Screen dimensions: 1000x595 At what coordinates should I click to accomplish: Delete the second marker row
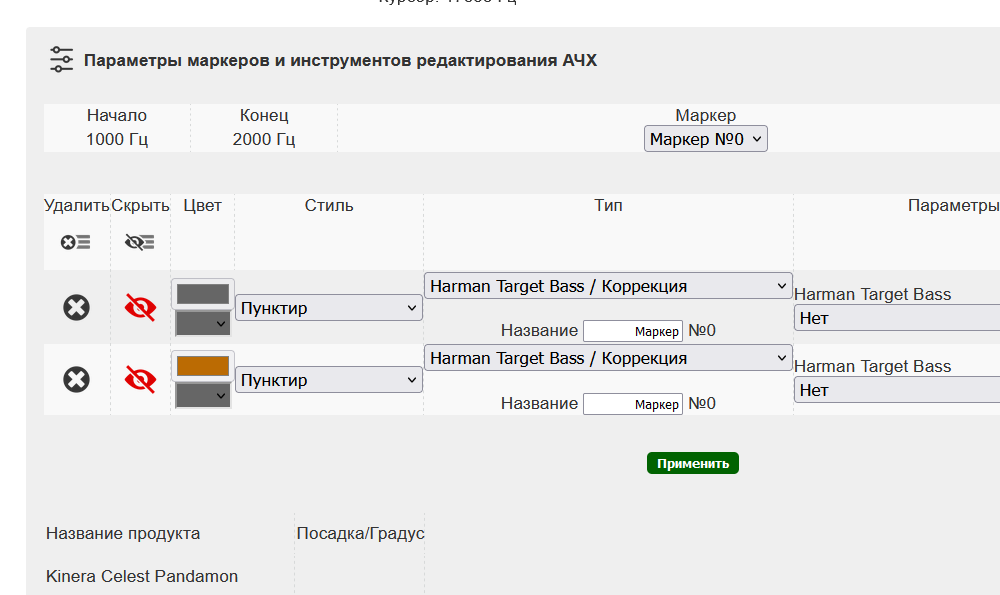tap(76, 379)
